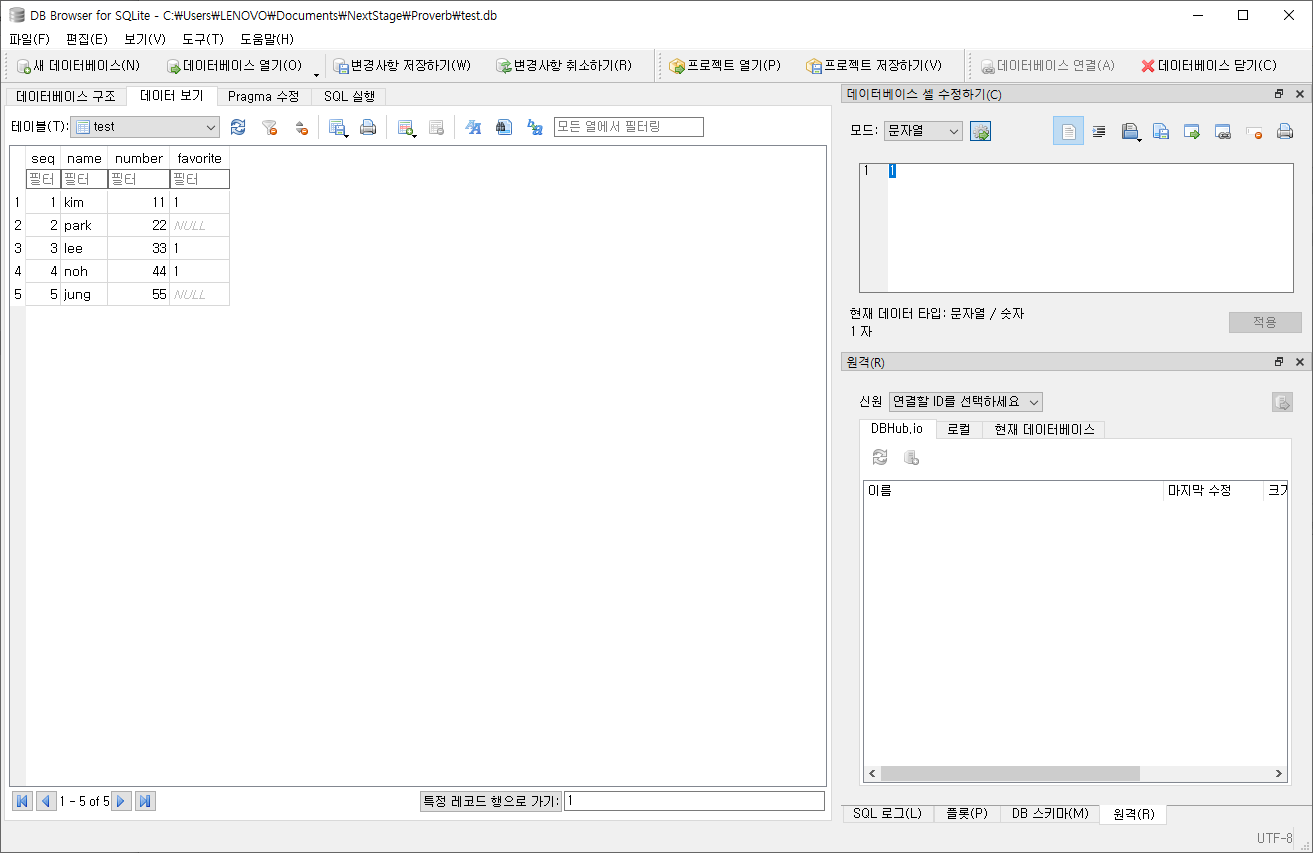
Task: Click the find binoculars icon
Action: click(504, 127)
